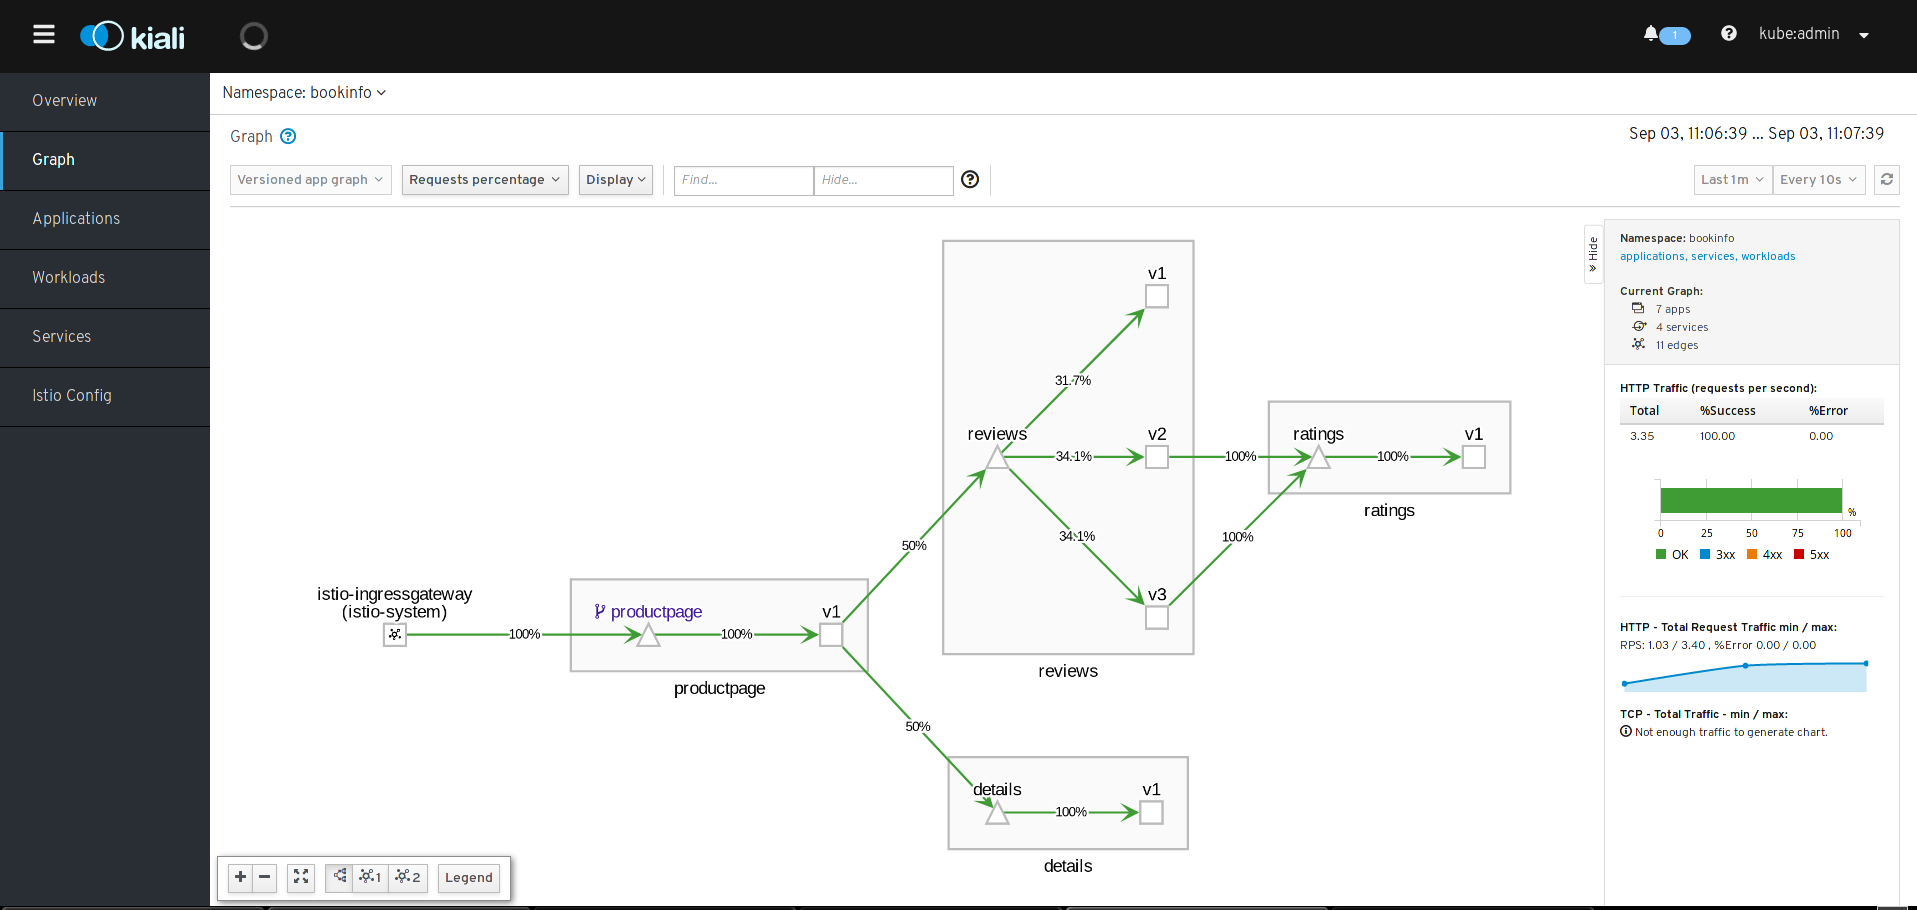1917x910 pixels.
Task: Apply layout 1 graph icon
Action: pos(371,877)
